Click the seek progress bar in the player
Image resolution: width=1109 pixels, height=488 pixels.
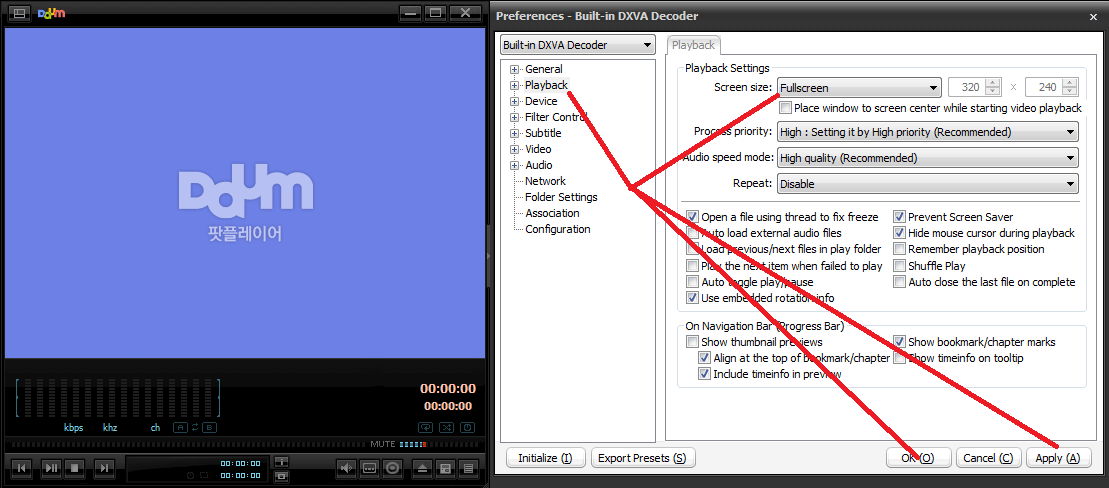187,445
